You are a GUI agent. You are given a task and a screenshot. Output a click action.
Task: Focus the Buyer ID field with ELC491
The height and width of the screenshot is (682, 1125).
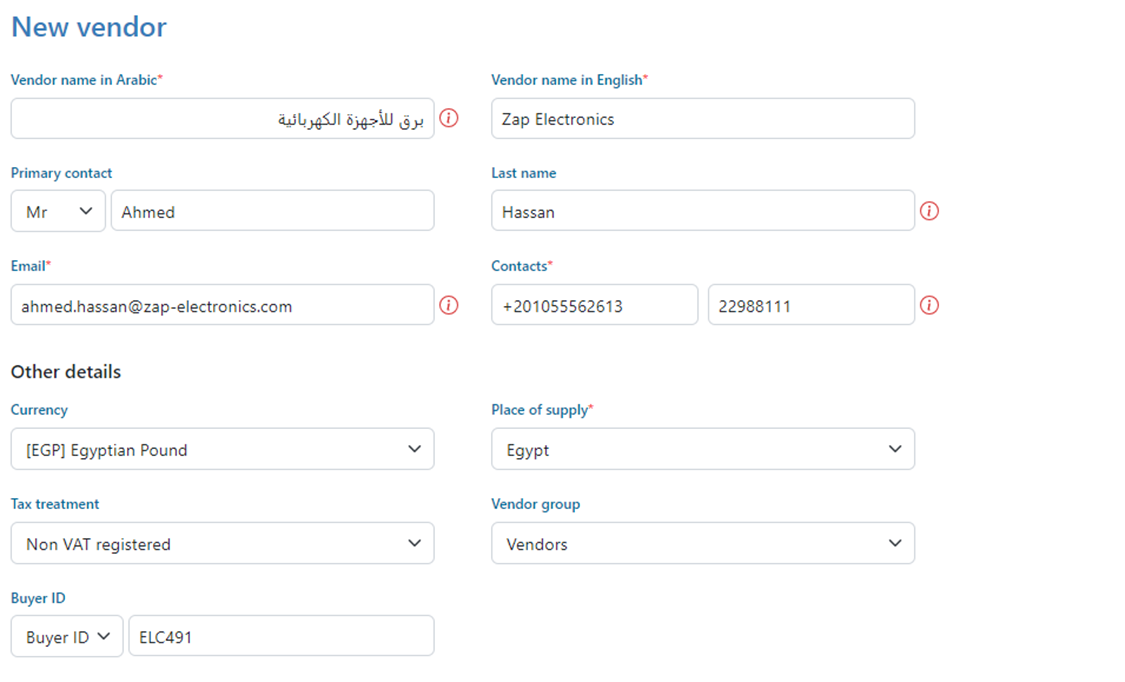click(x=281, y=636)
